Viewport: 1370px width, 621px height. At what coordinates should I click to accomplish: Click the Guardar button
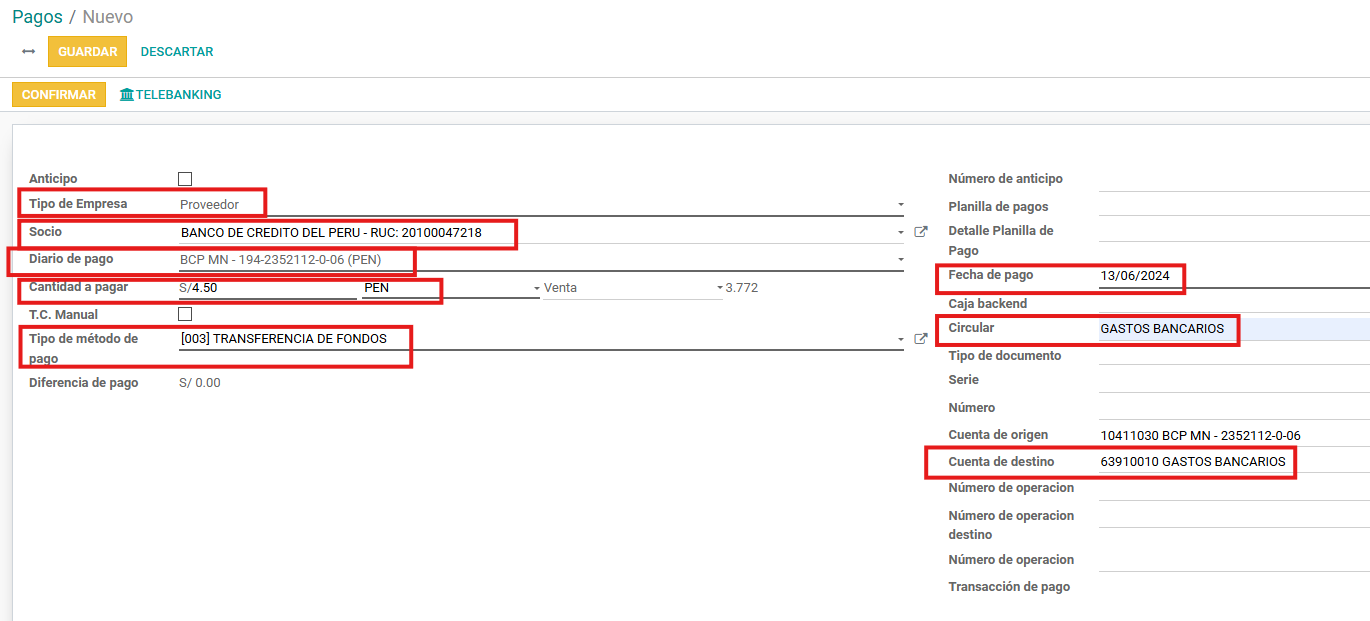click(x=87, y=52)
